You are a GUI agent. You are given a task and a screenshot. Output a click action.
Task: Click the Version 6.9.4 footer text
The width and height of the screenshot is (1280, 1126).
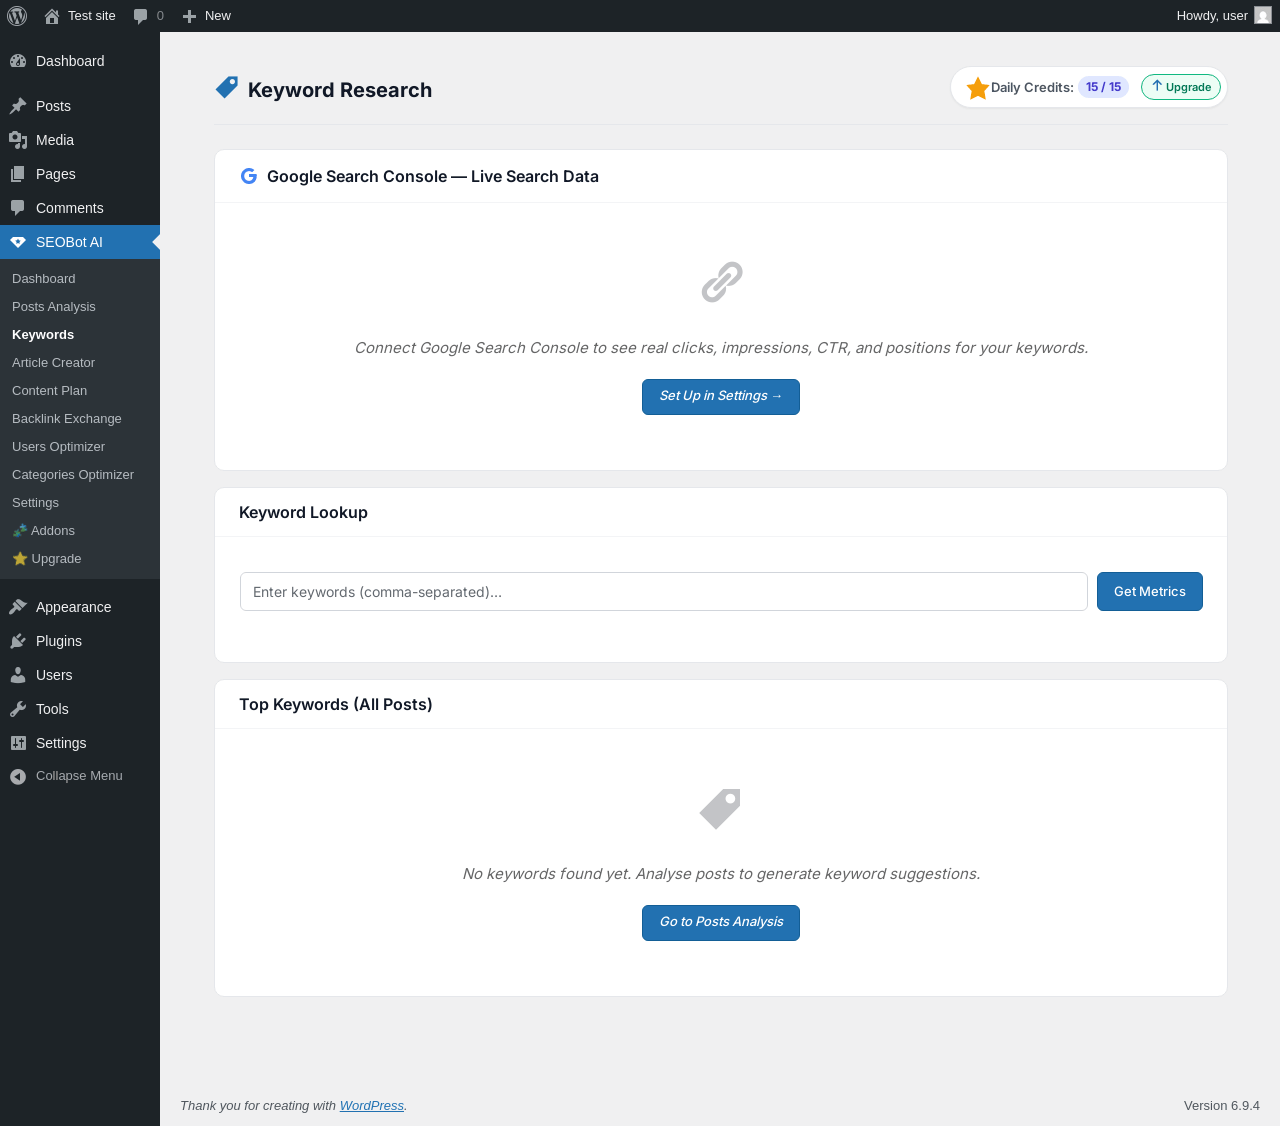pyautogui.click(x=1222, y=1106)
